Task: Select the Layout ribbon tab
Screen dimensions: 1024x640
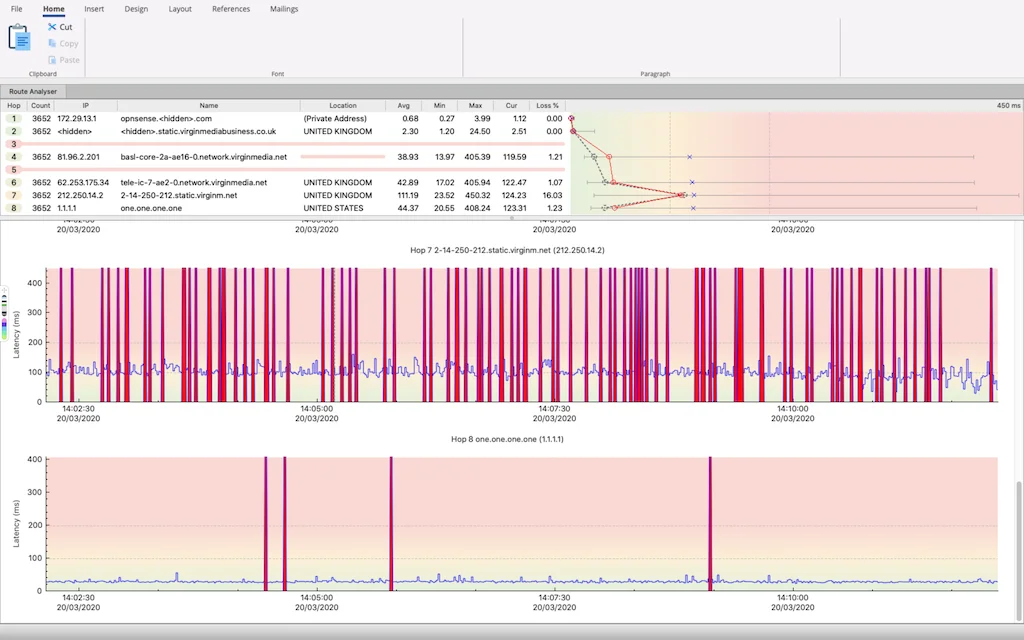Action: pyautogui.click(x=180, y=8)
